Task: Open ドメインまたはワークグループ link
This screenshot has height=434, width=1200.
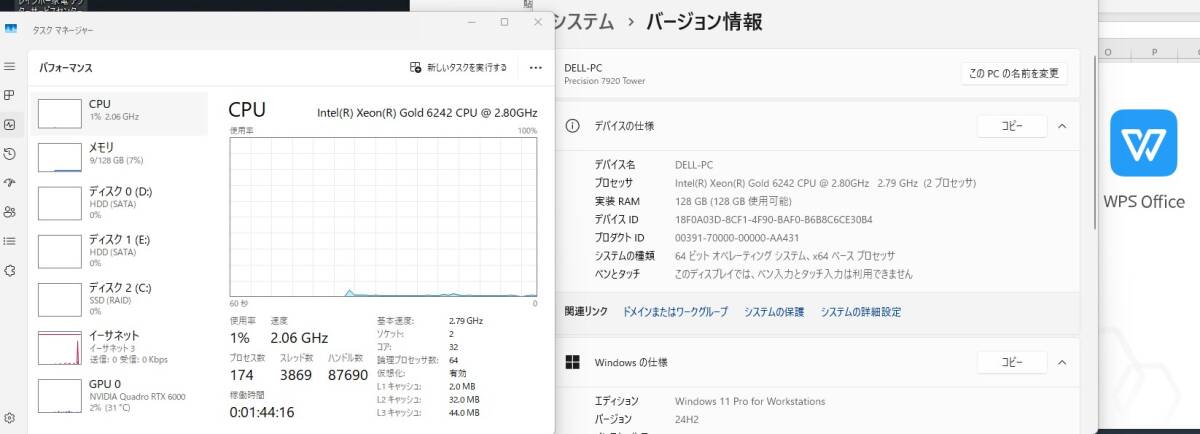Action: tap(675, 312)
